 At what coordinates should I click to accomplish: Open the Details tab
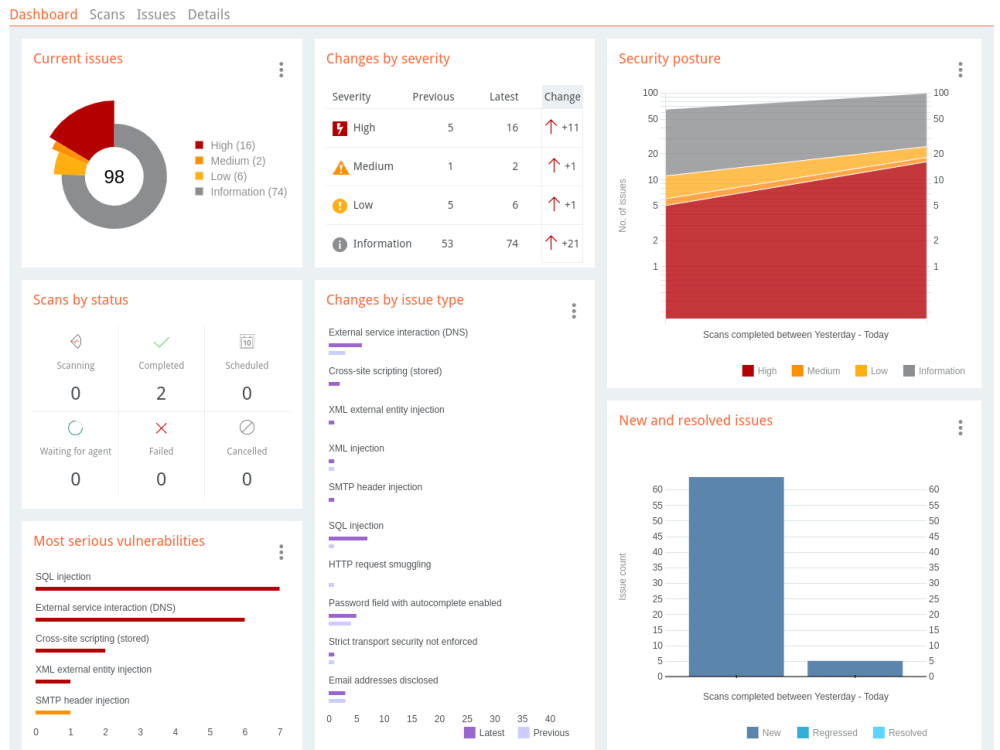[209, 14]
